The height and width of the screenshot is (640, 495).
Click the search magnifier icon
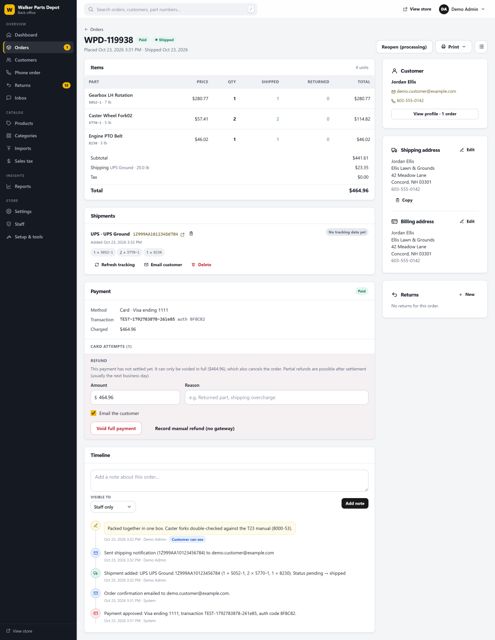[91, 9]
